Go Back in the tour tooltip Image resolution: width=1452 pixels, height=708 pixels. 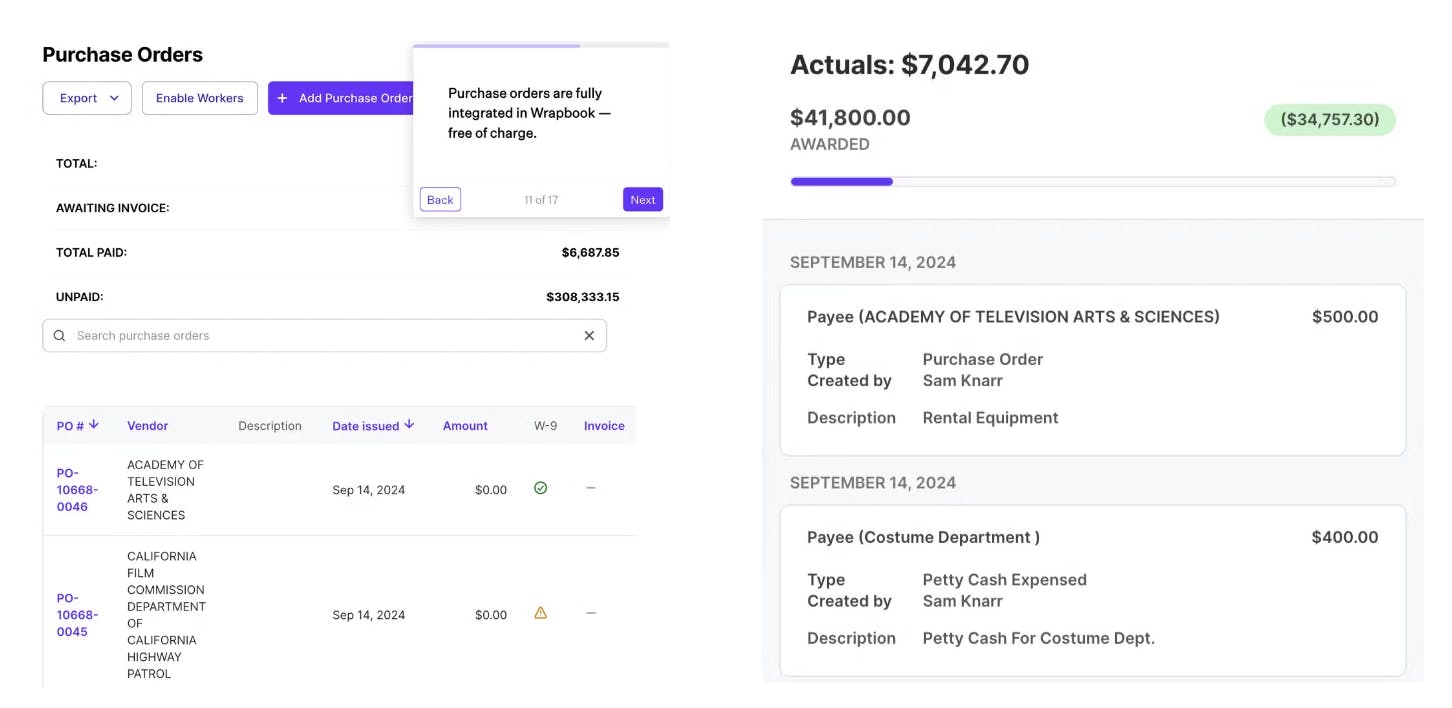point(440,200)
